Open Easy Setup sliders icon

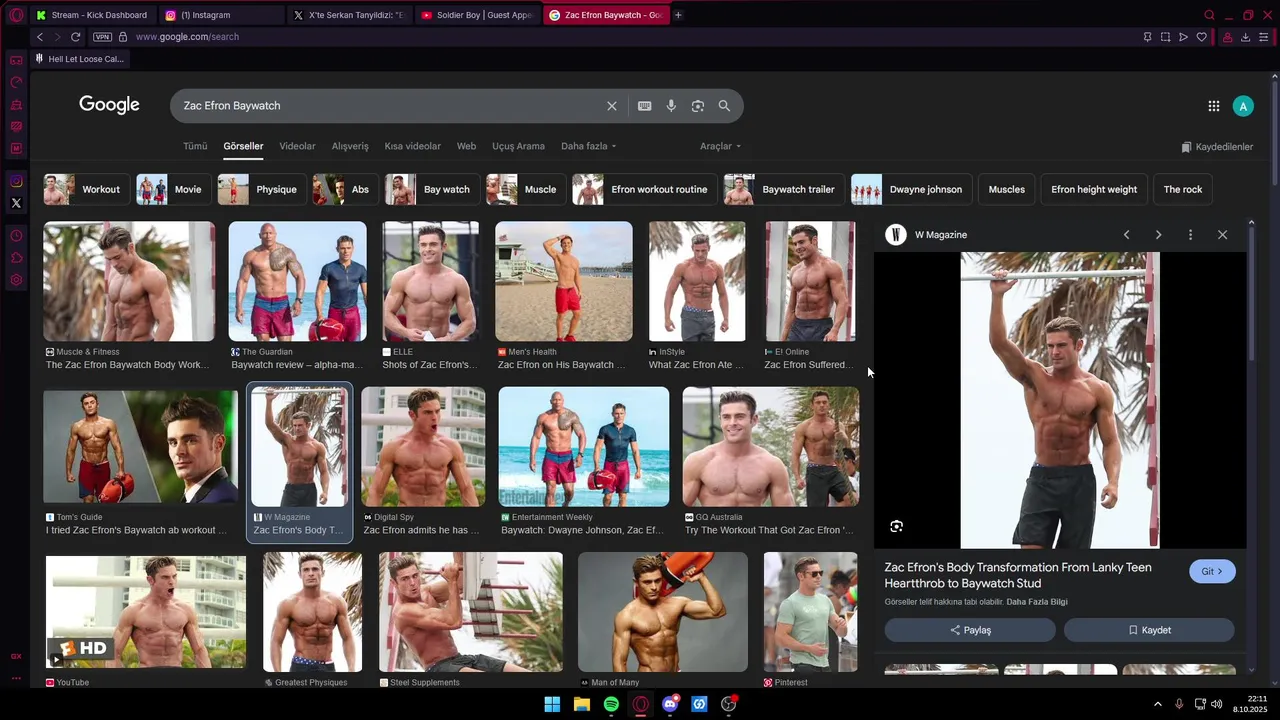pyautogui.click(x=1264, y=37)
